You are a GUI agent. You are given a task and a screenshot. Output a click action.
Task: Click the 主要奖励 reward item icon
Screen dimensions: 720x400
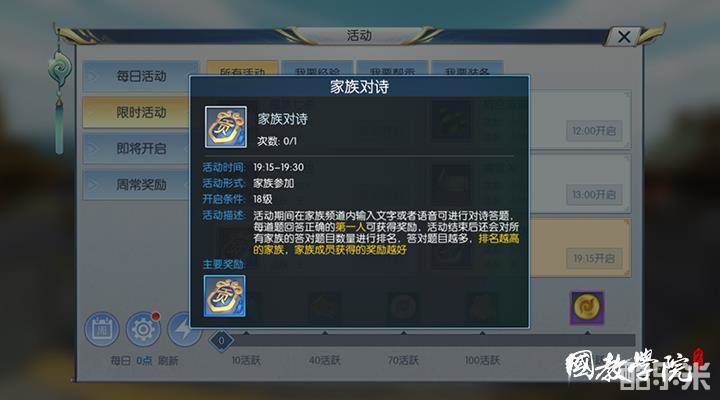225,296
